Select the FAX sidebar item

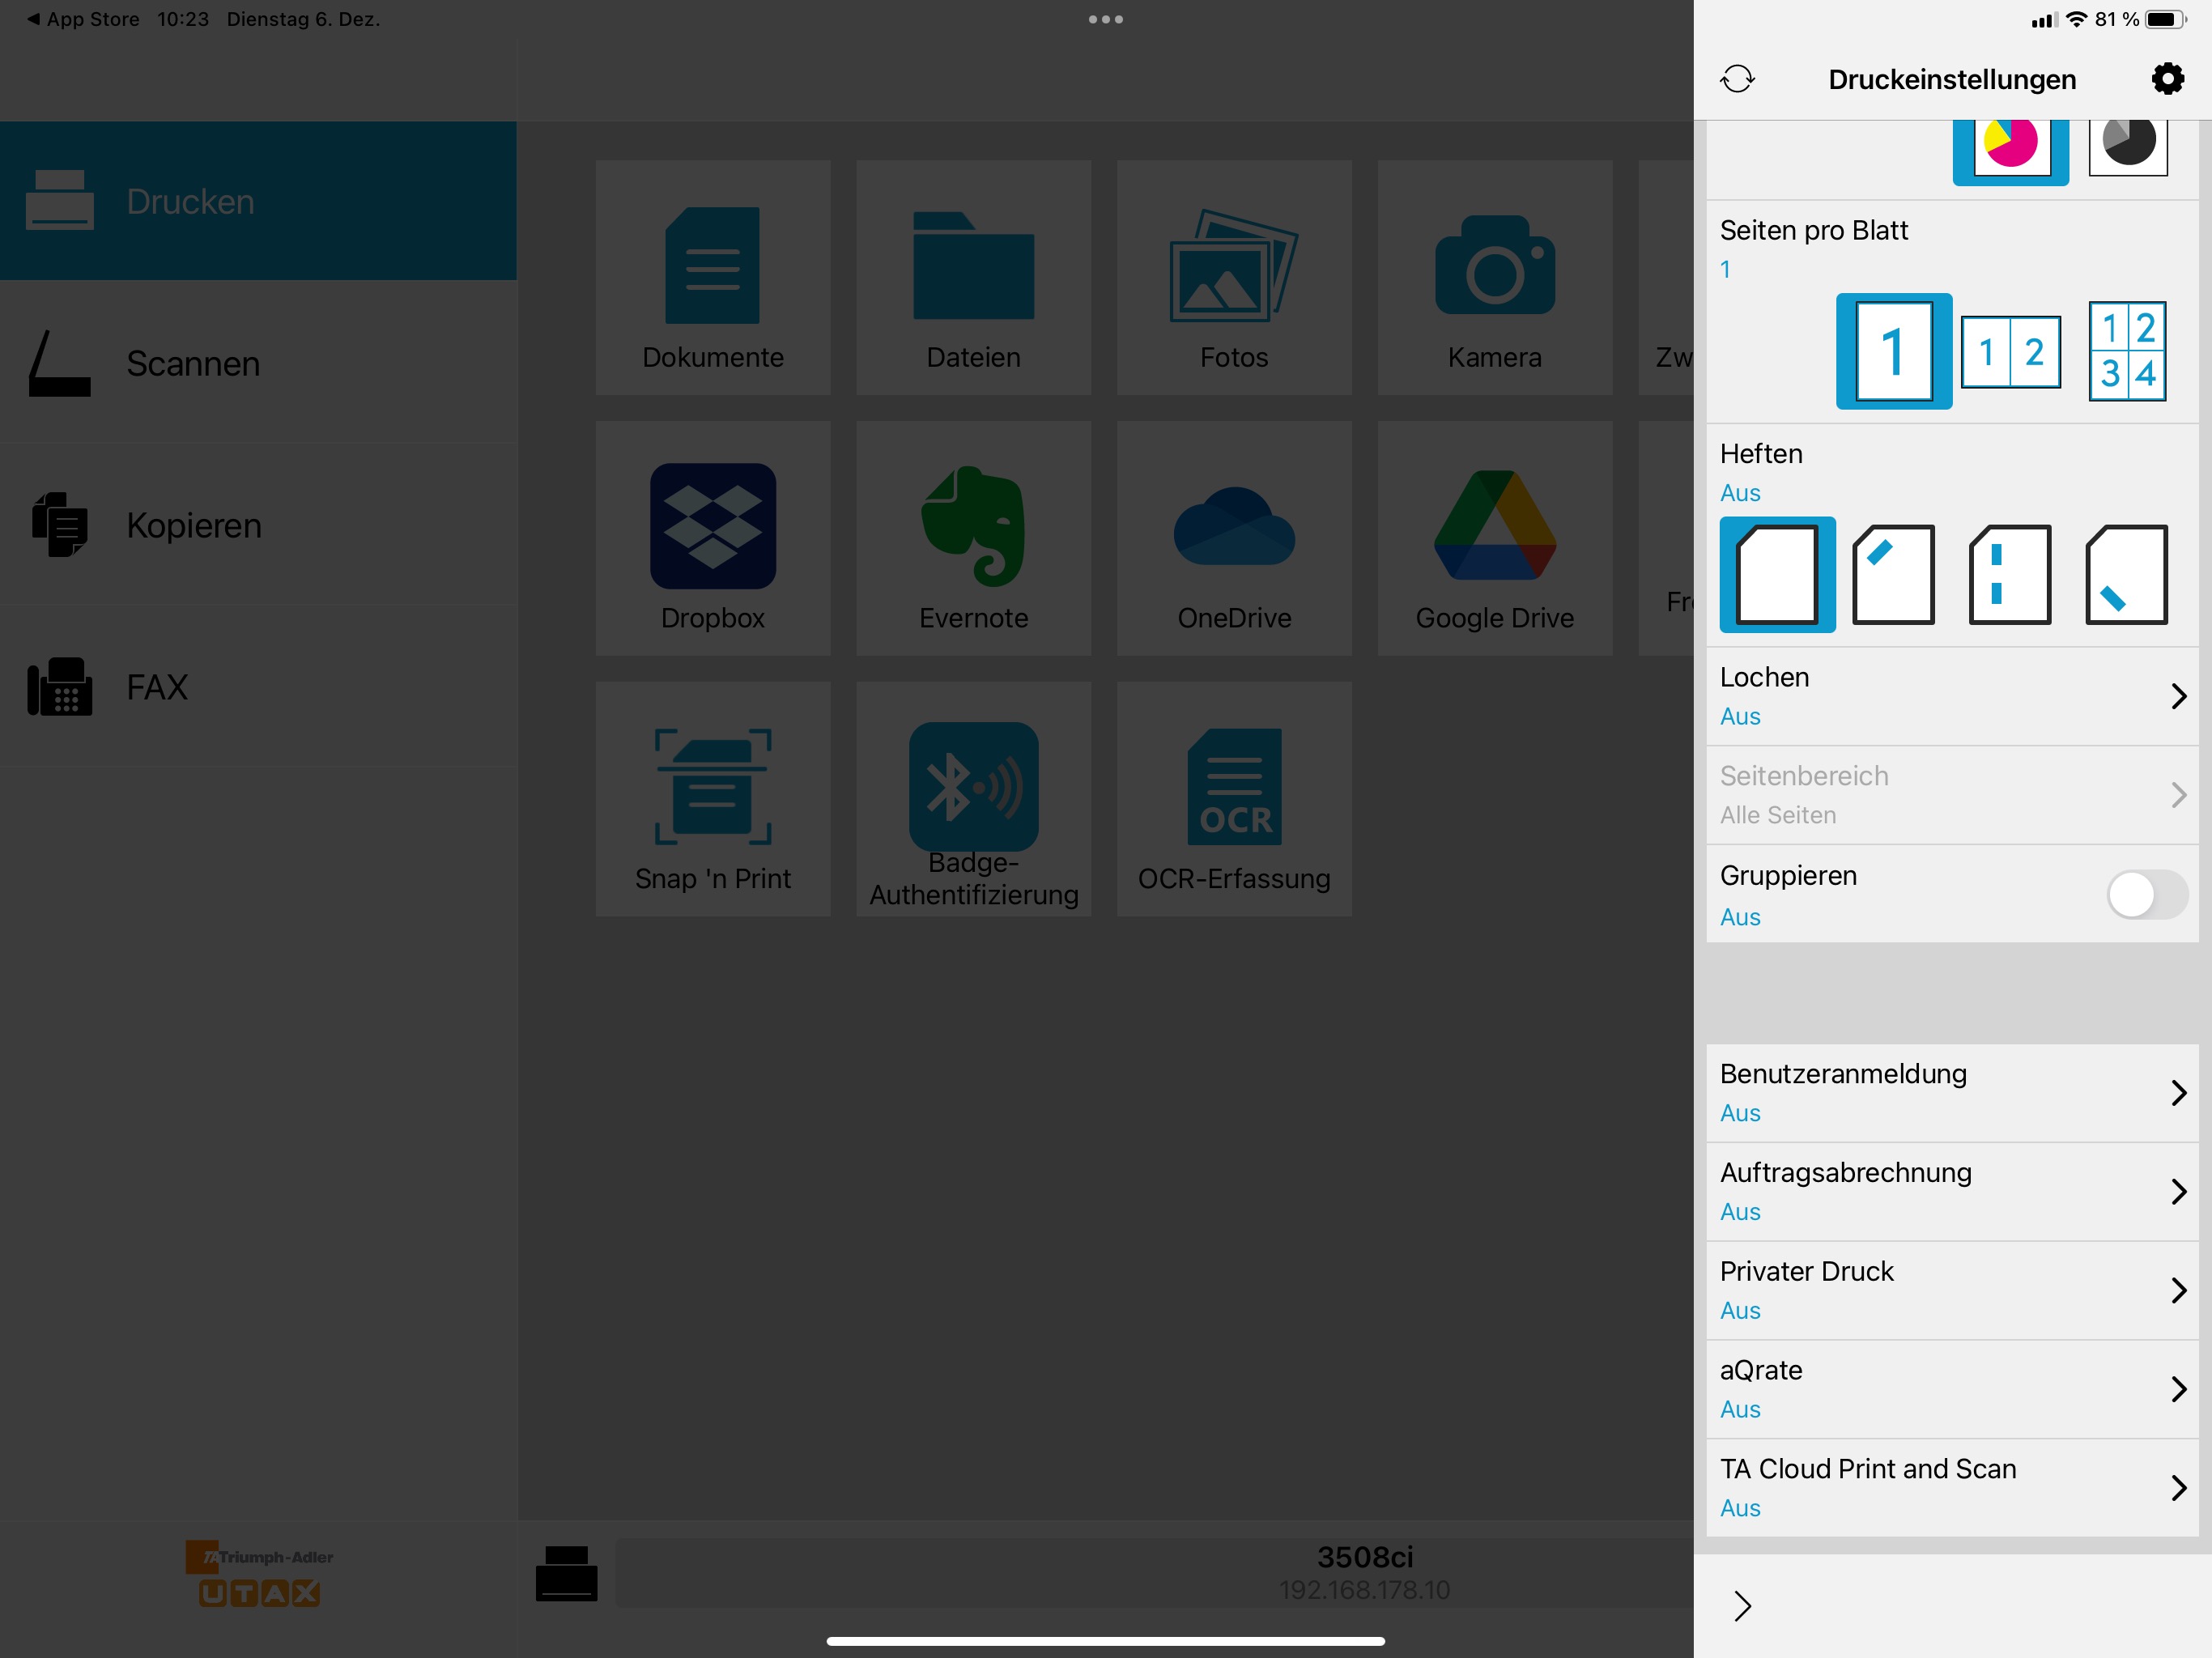coord(258,687)
